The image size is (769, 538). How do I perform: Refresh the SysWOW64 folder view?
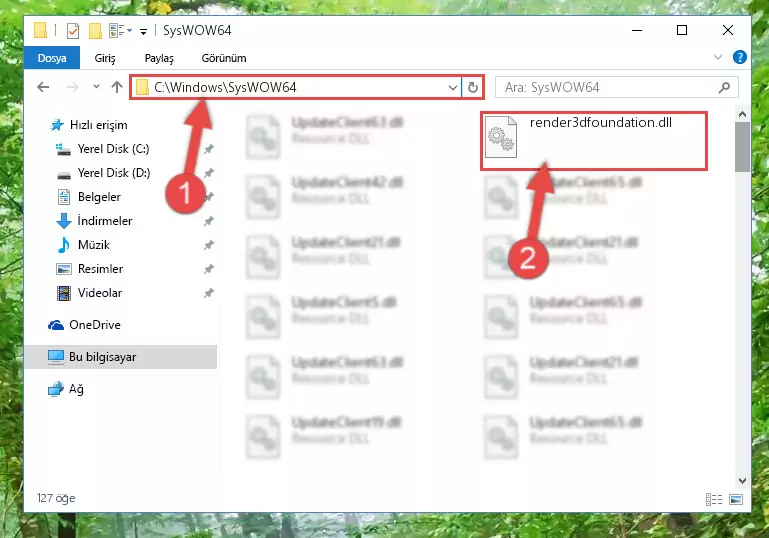[x=473, y=88]
